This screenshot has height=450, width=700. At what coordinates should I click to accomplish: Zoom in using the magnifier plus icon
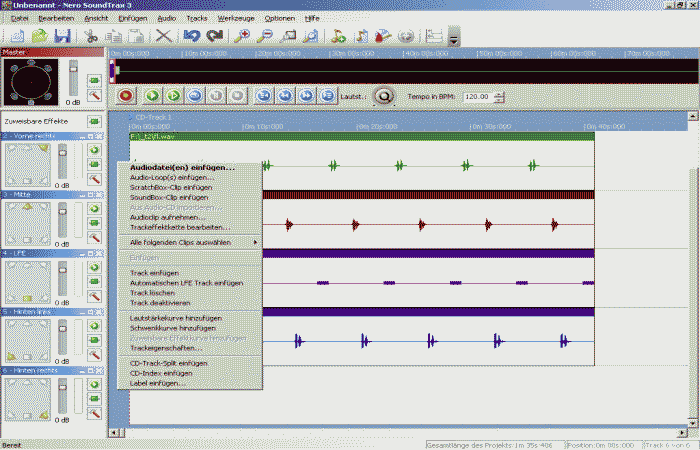click(243, 36)
